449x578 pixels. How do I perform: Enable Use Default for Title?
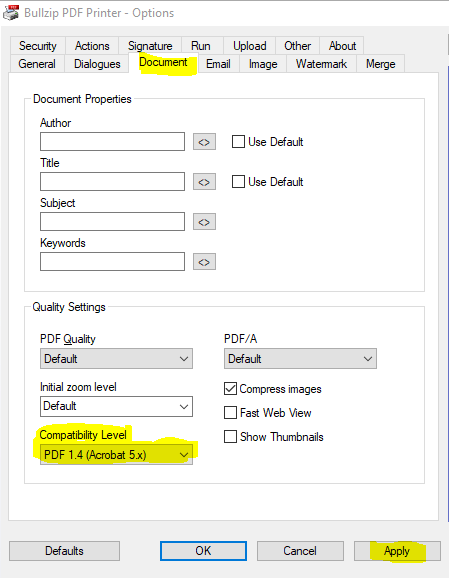[x=238, y=181]
